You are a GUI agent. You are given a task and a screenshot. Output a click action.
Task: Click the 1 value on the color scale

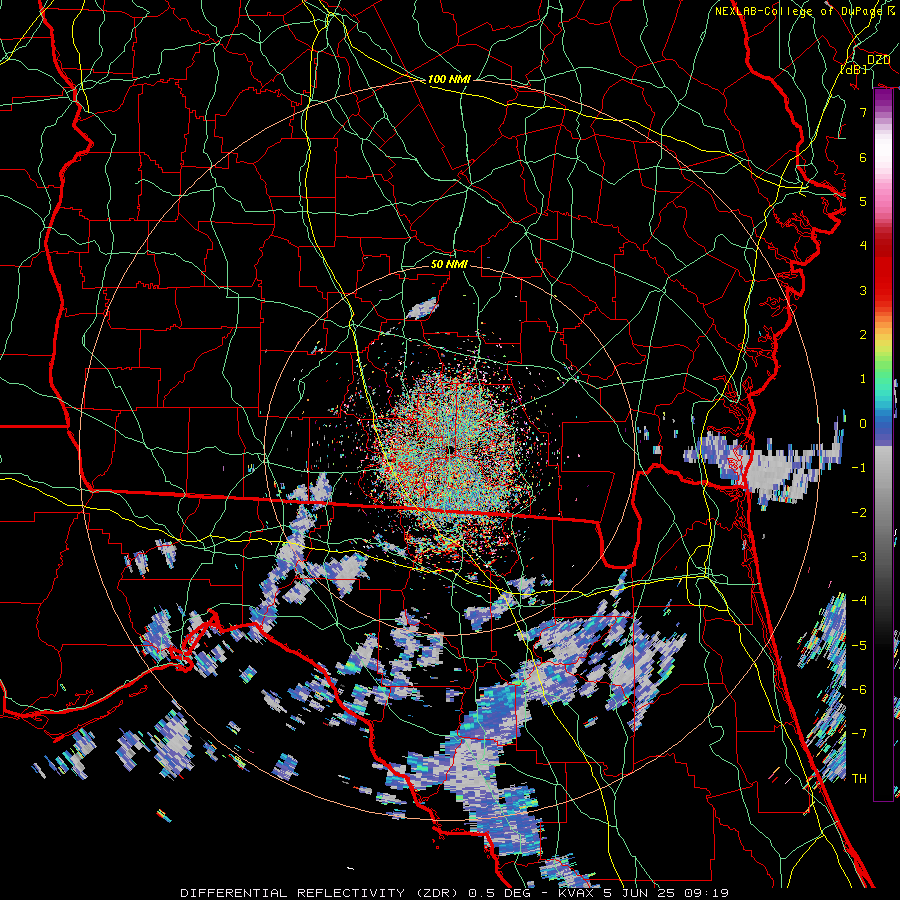[863, 379]
